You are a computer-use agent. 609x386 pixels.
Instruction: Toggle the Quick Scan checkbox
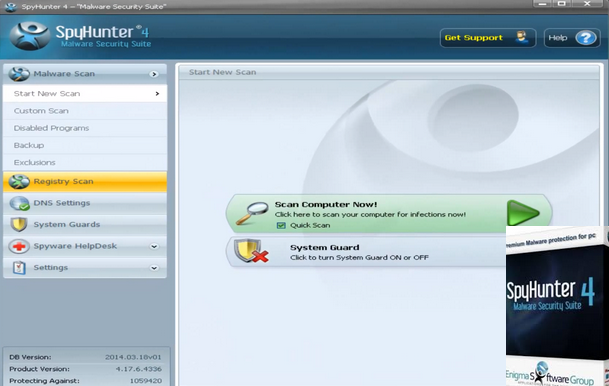(x=281, y=225)
